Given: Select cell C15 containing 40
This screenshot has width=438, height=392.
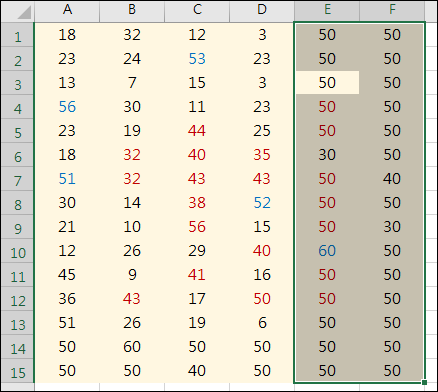Looking at the screenshot, I should pyautogui.click(x=197, y=371).
